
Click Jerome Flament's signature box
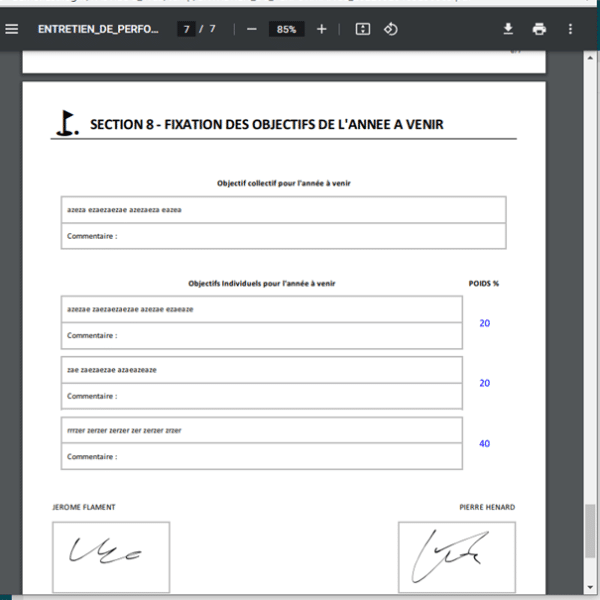click(111, 557)
